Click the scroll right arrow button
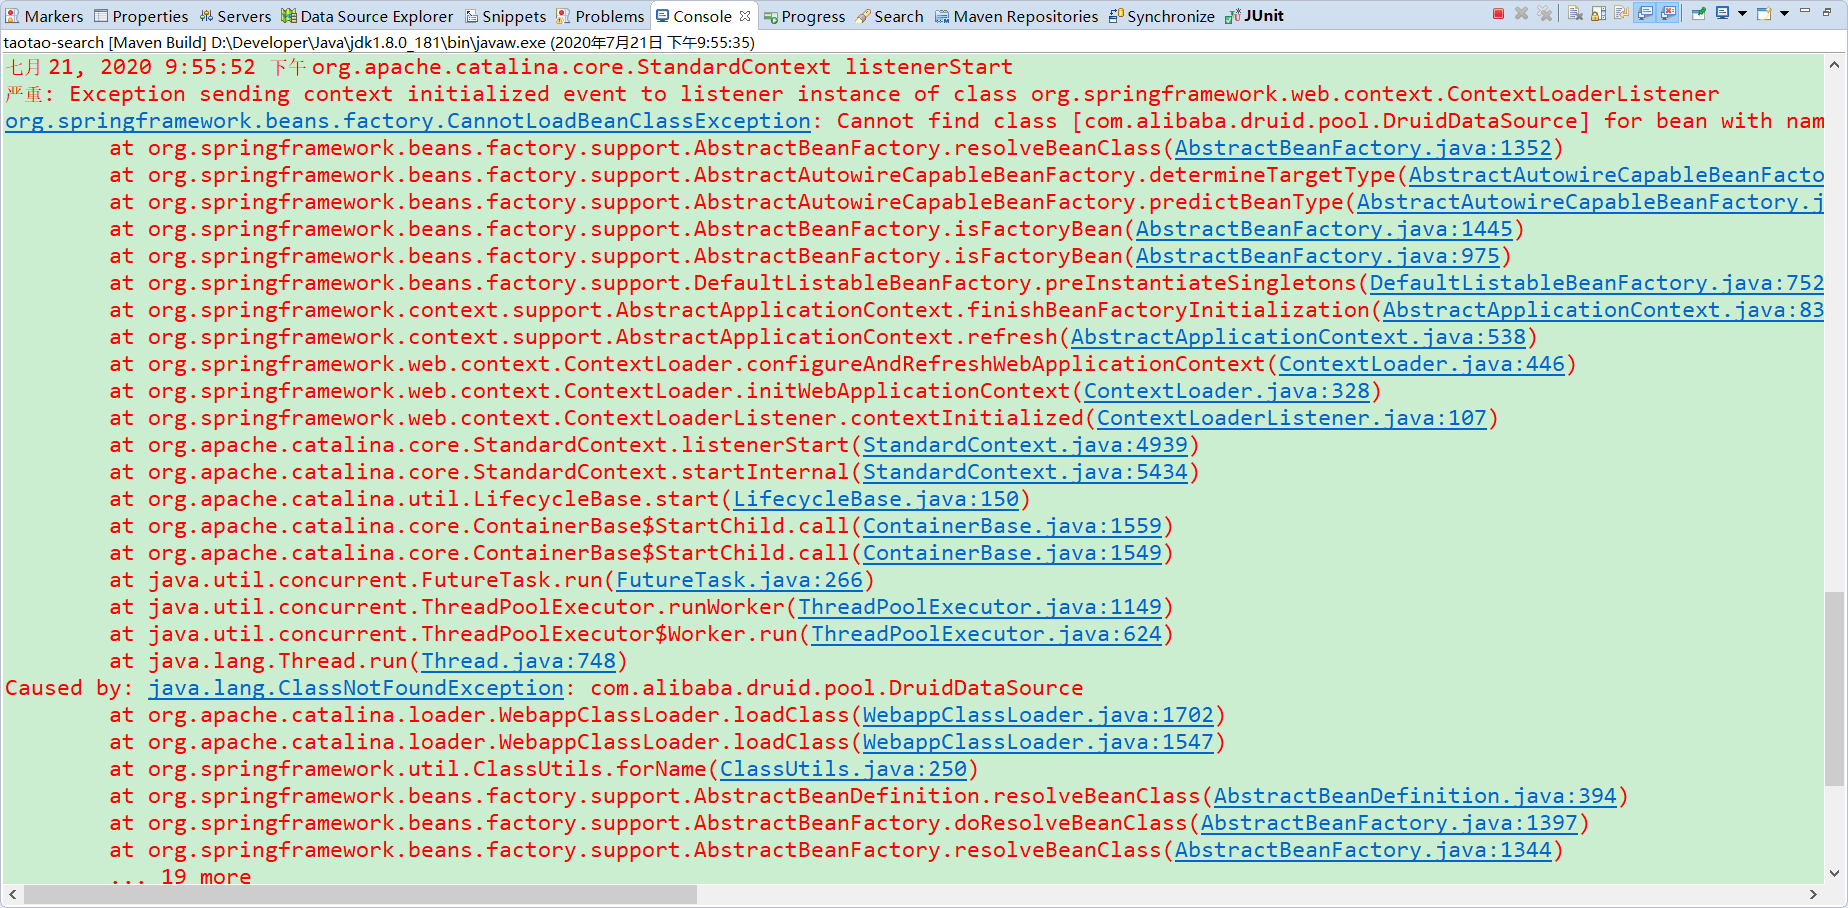The image size is (1848, 908). click(1813, 894)
